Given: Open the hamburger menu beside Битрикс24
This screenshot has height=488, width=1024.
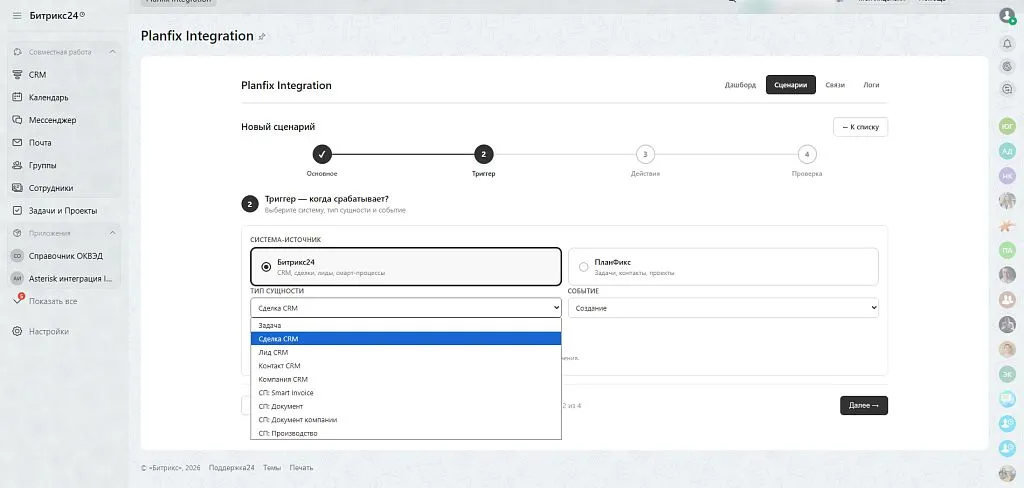Looking at the screenshot, I should click(x=17, y=15).
